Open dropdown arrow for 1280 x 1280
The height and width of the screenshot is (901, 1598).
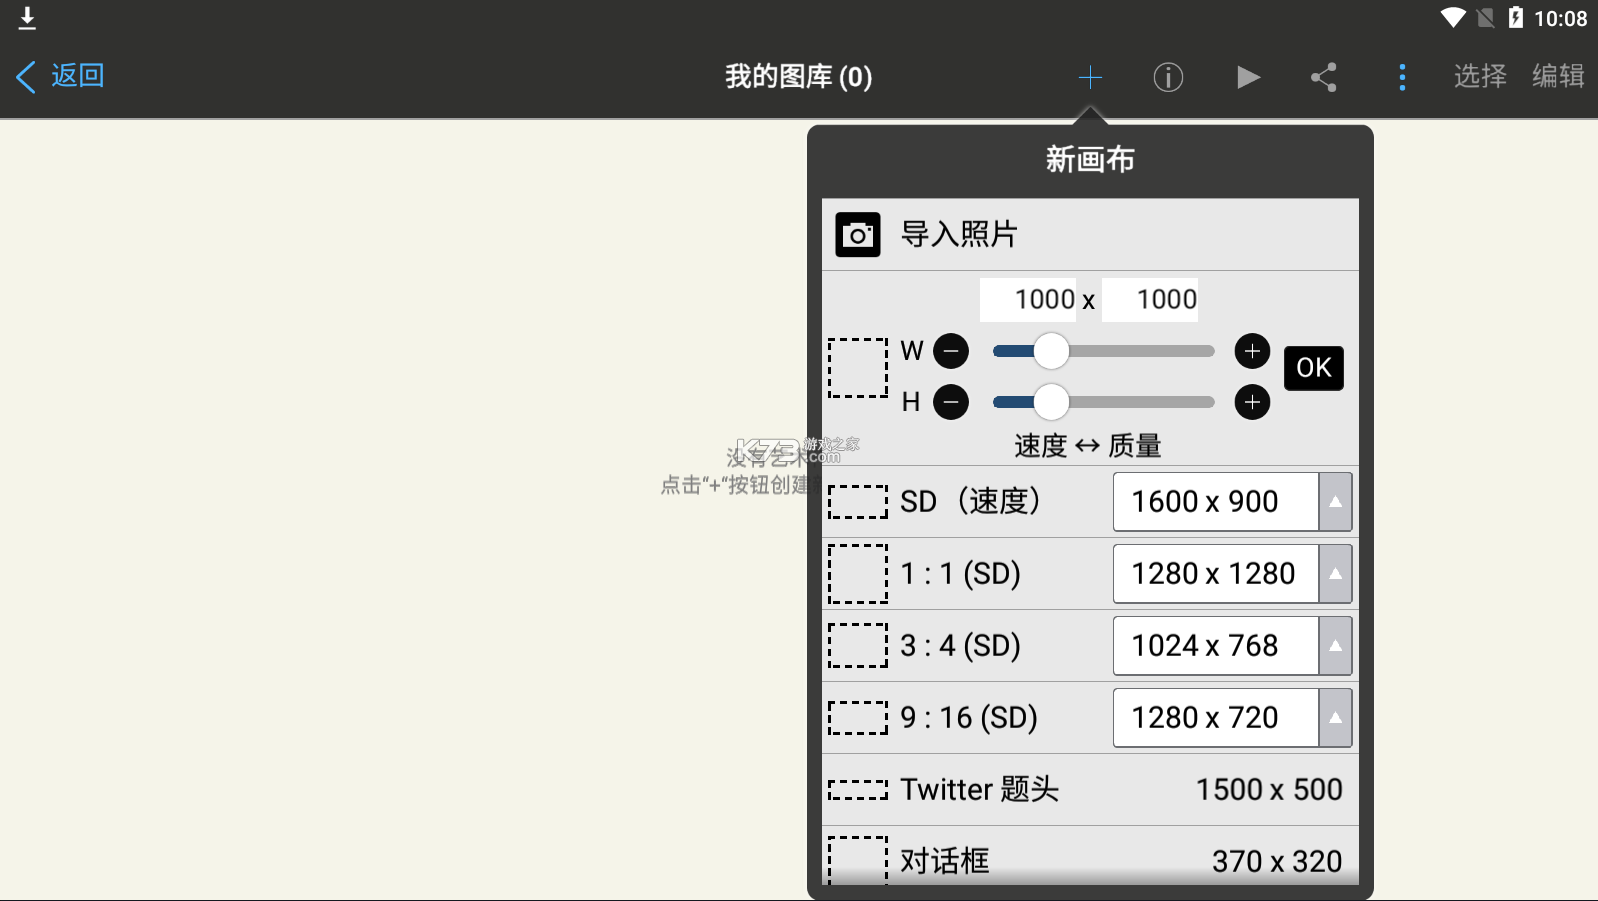pyautogui.click(x=1335, y=574)
